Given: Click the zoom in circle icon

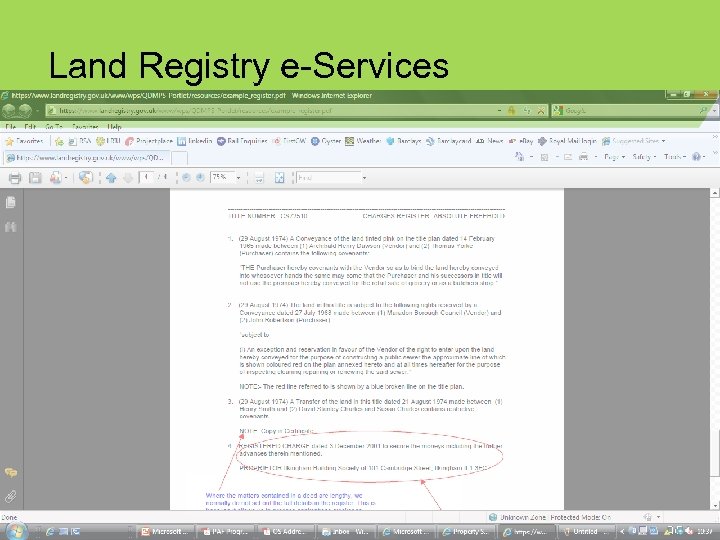Looking at the screenshot, I should 201,177.
